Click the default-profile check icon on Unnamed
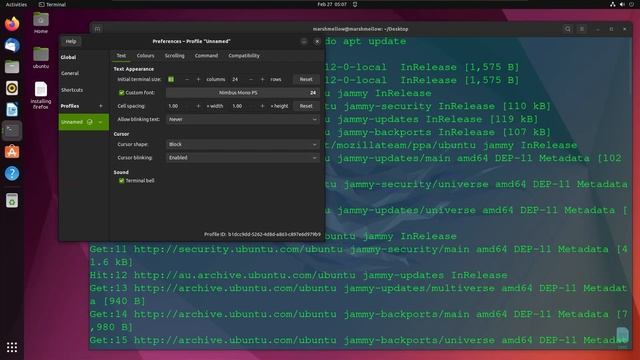This screenshot has width=640, height=360. 90,122
